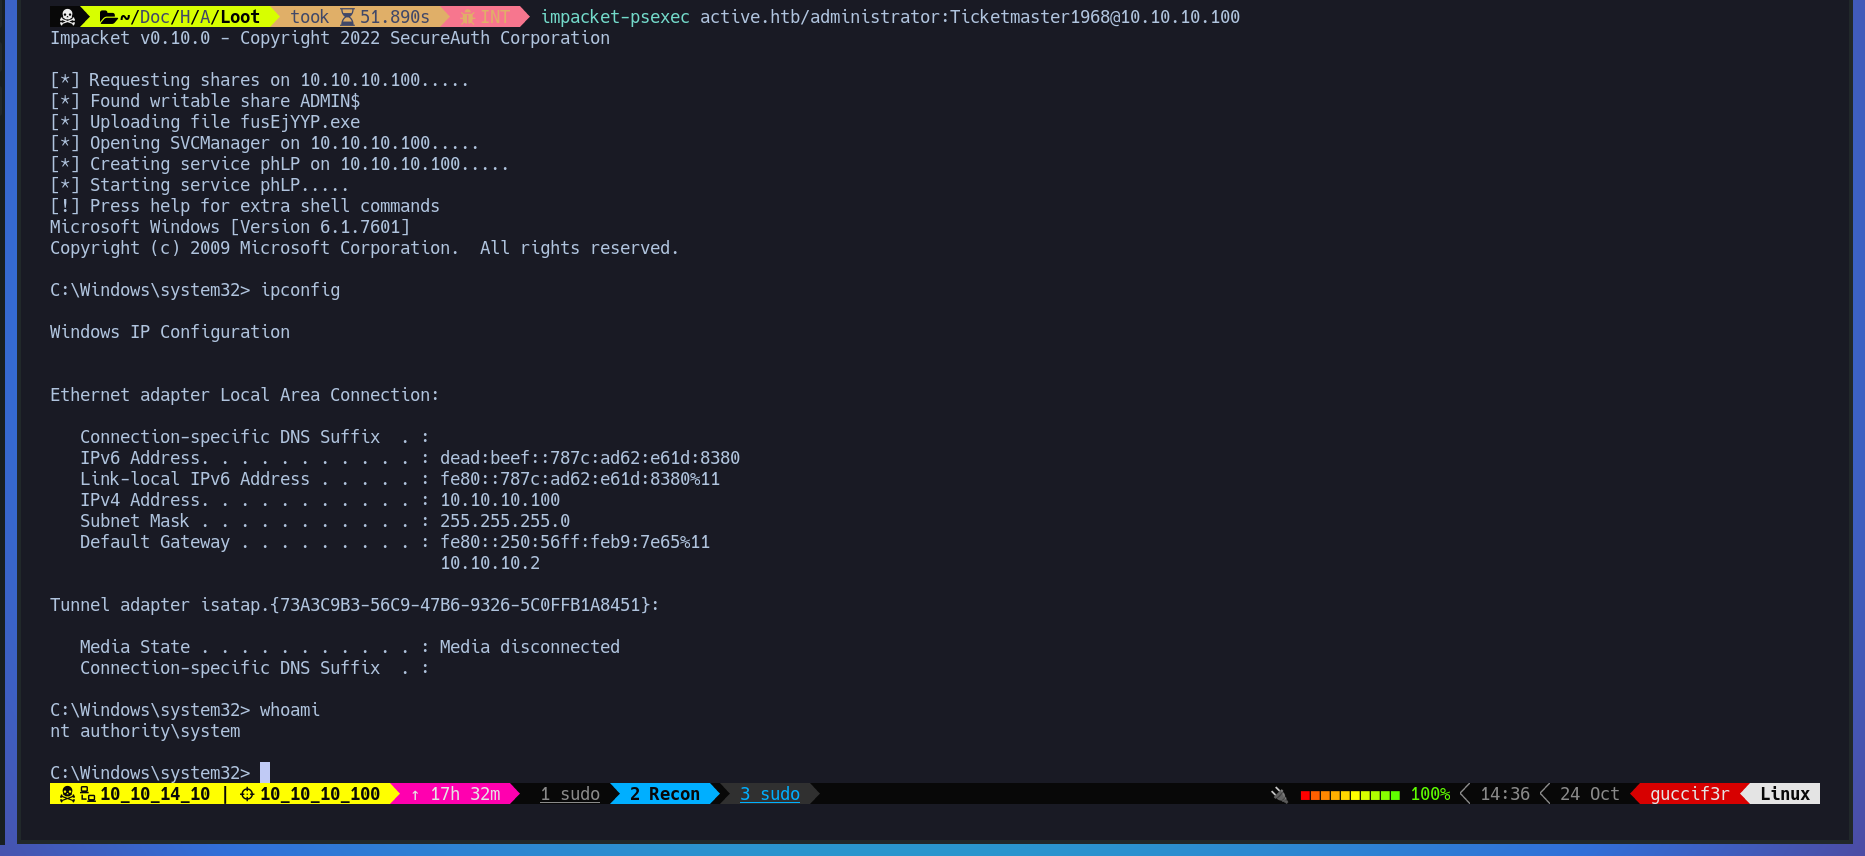Click the battery level color bar
Screen dimensions: 1865x856
pos(1350,795)
